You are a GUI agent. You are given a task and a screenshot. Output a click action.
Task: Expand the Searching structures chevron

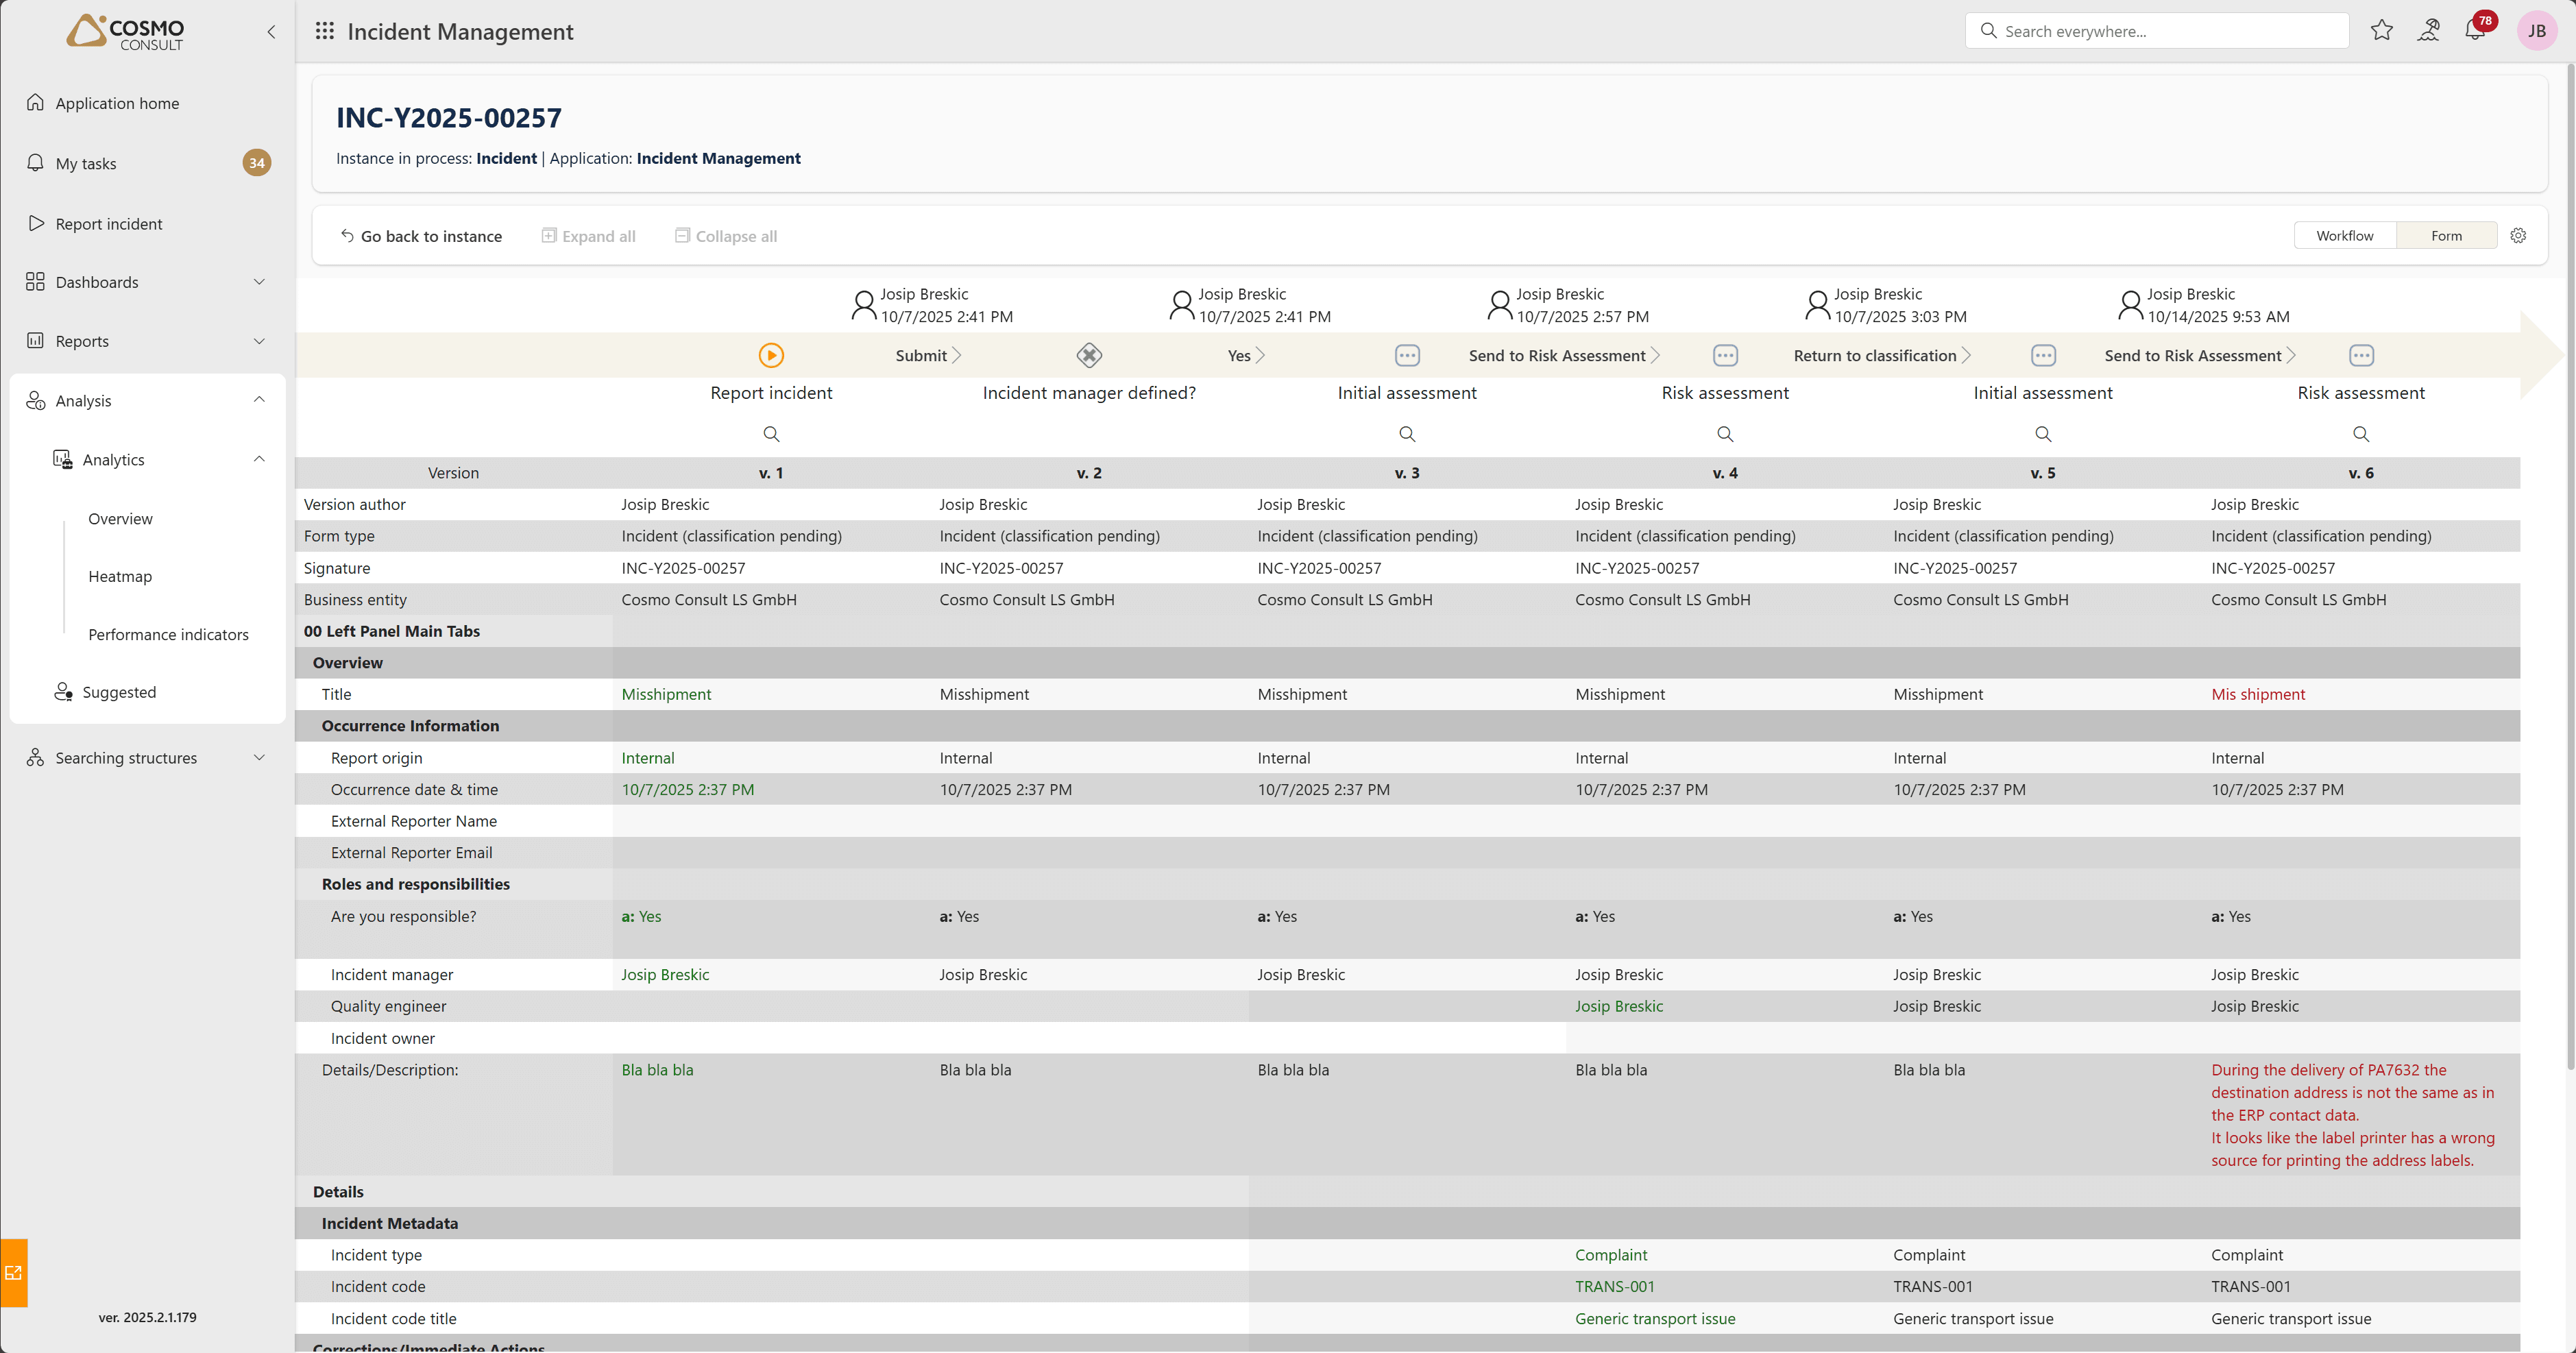pos(259,758)
